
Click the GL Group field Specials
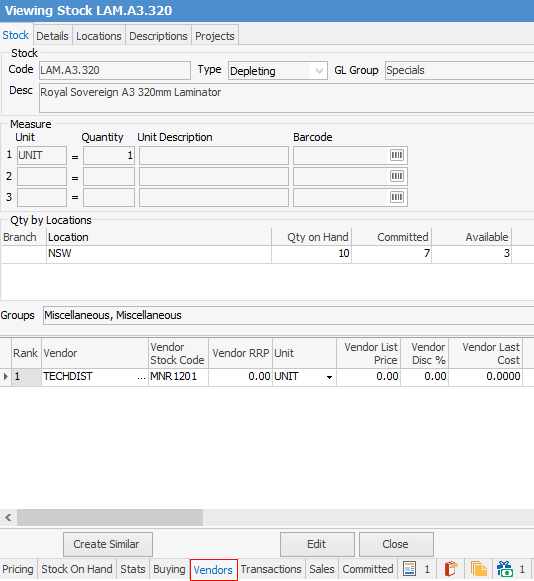click(x=459, y=70)
